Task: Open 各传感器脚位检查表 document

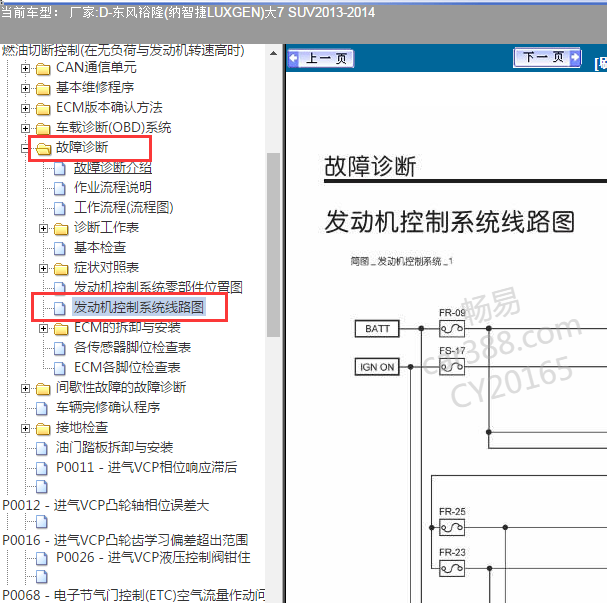Action: point(132,348)
